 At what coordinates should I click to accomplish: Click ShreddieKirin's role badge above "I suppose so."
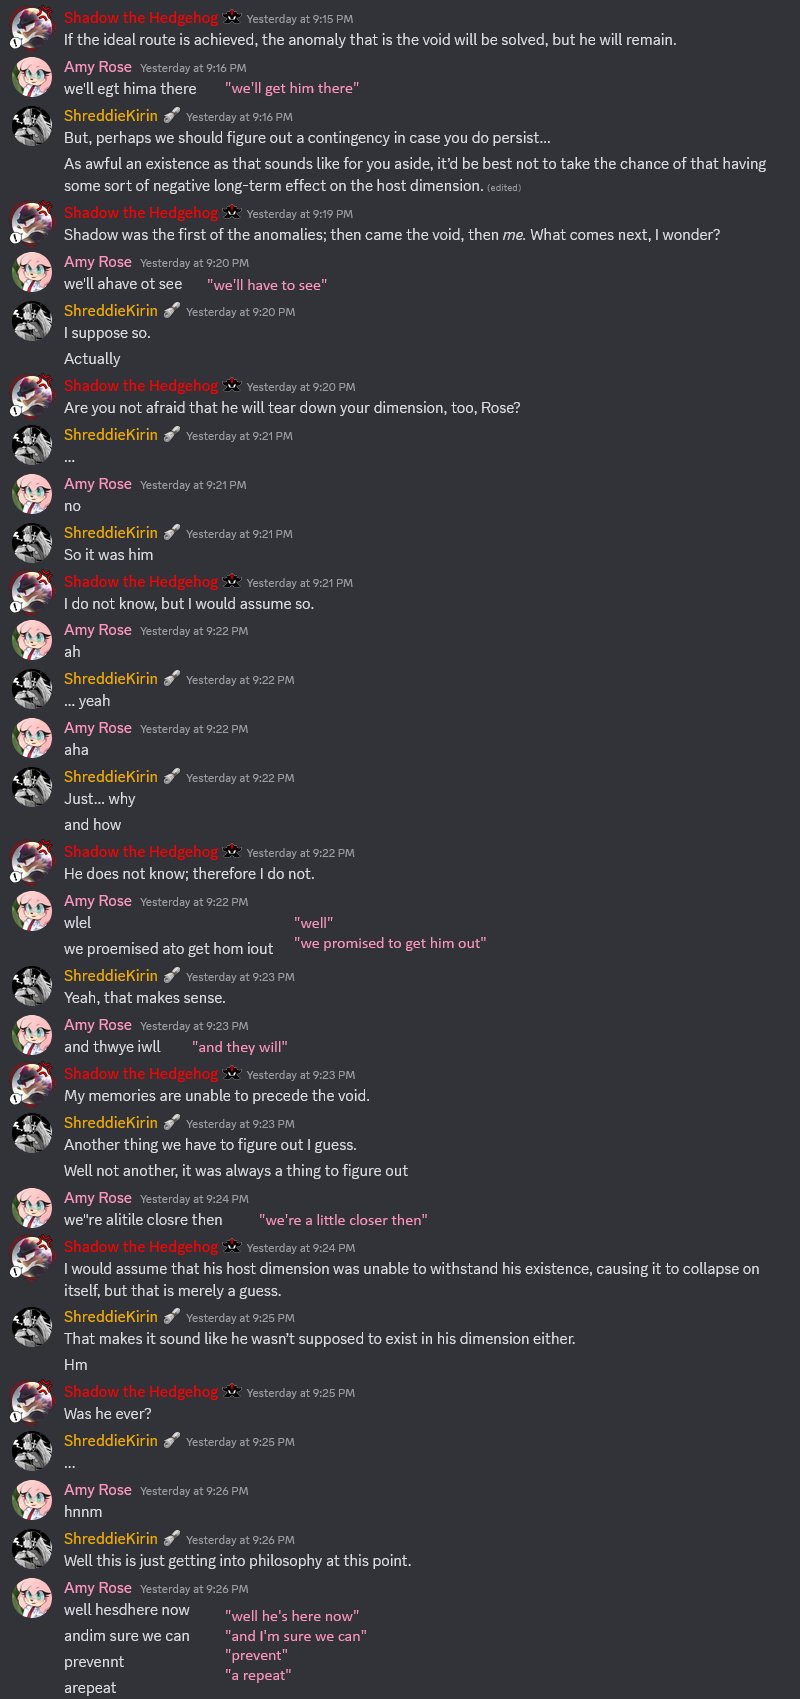[x=171, y=310]
